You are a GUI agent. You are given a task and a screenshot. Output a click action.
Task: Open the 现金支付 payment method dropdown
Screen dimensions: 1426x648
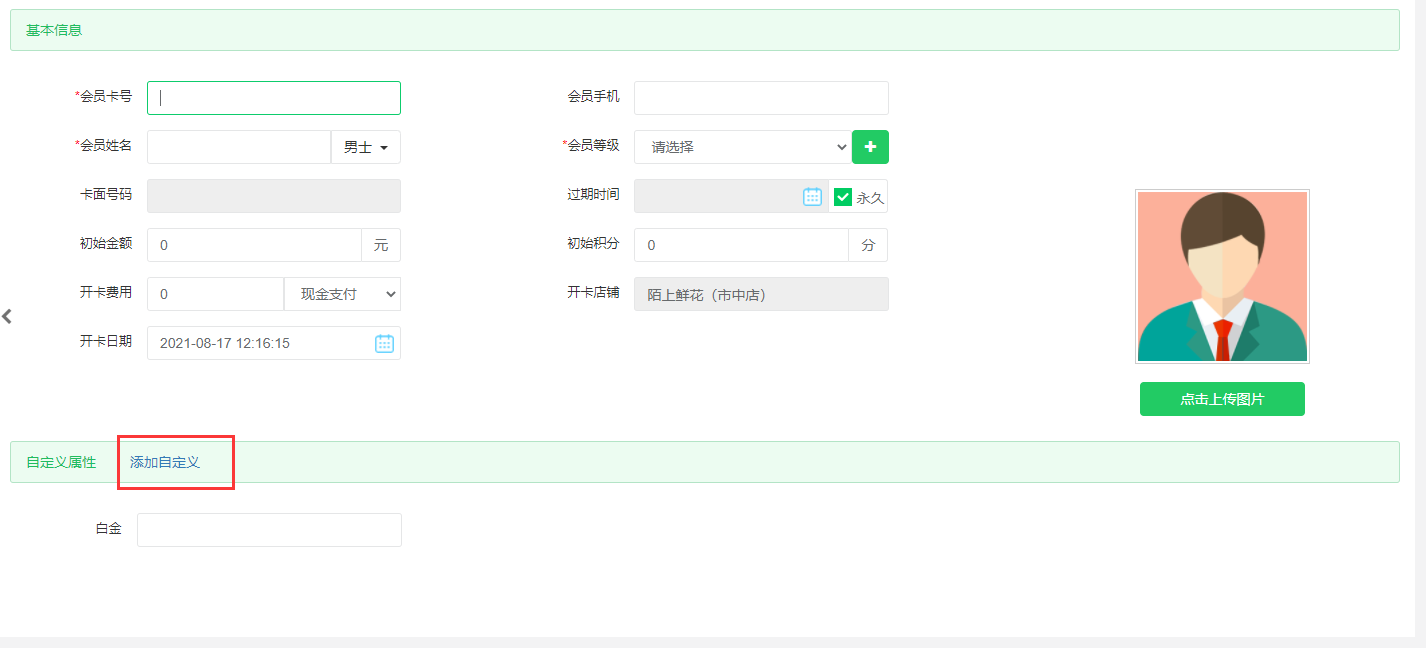342,294
